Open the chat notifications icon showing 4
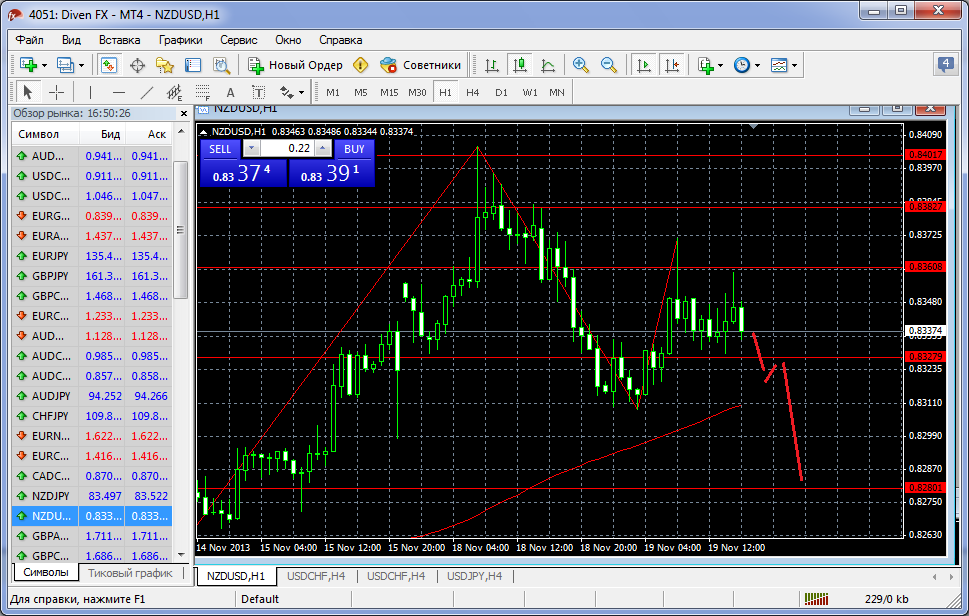The height and width of the screenshot is (616, 969). (x=945, y=65)
